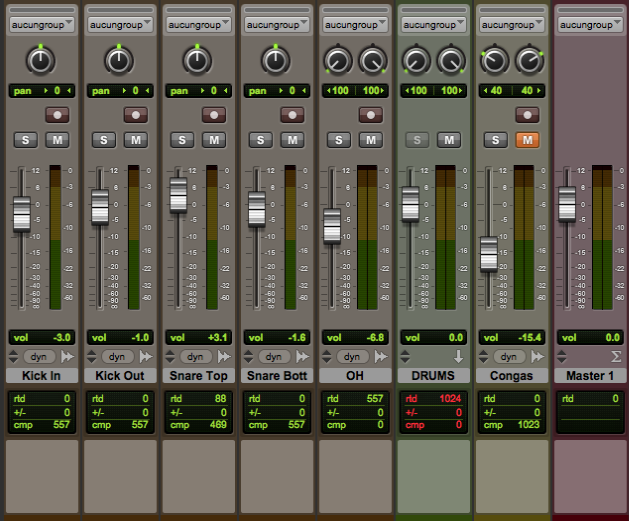This screenshot has height=521, width=629.
Task: Solo the Congas track
Action: [x=495, y=140]
